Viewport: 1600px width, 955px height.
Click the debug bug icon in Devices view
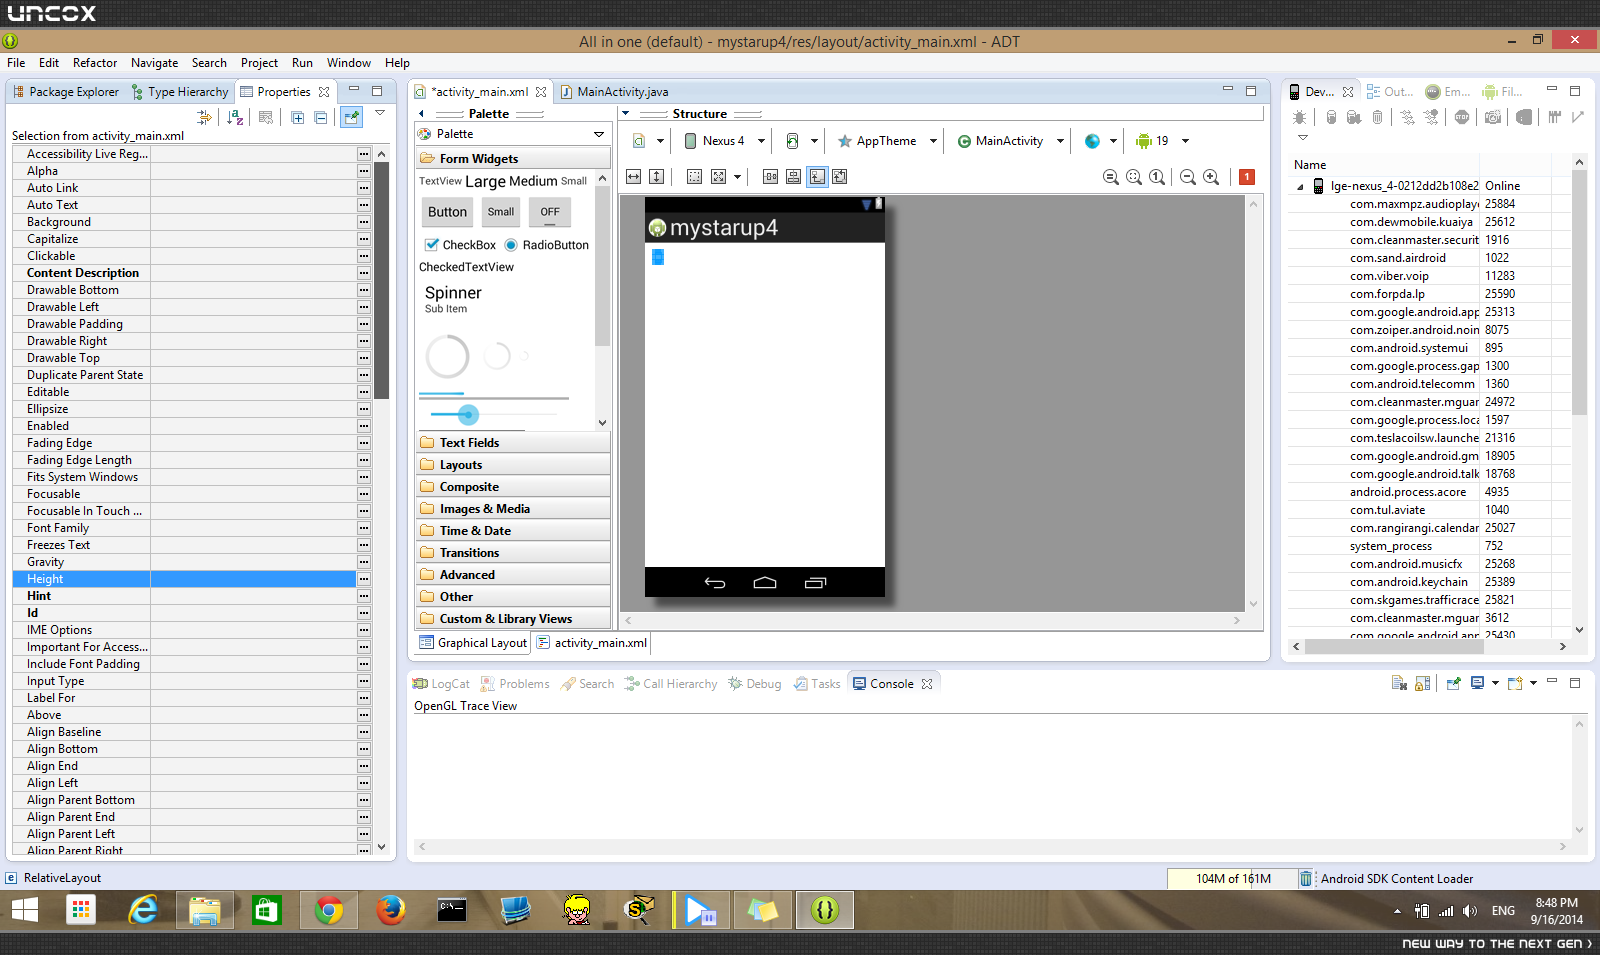click(1300, 117)
